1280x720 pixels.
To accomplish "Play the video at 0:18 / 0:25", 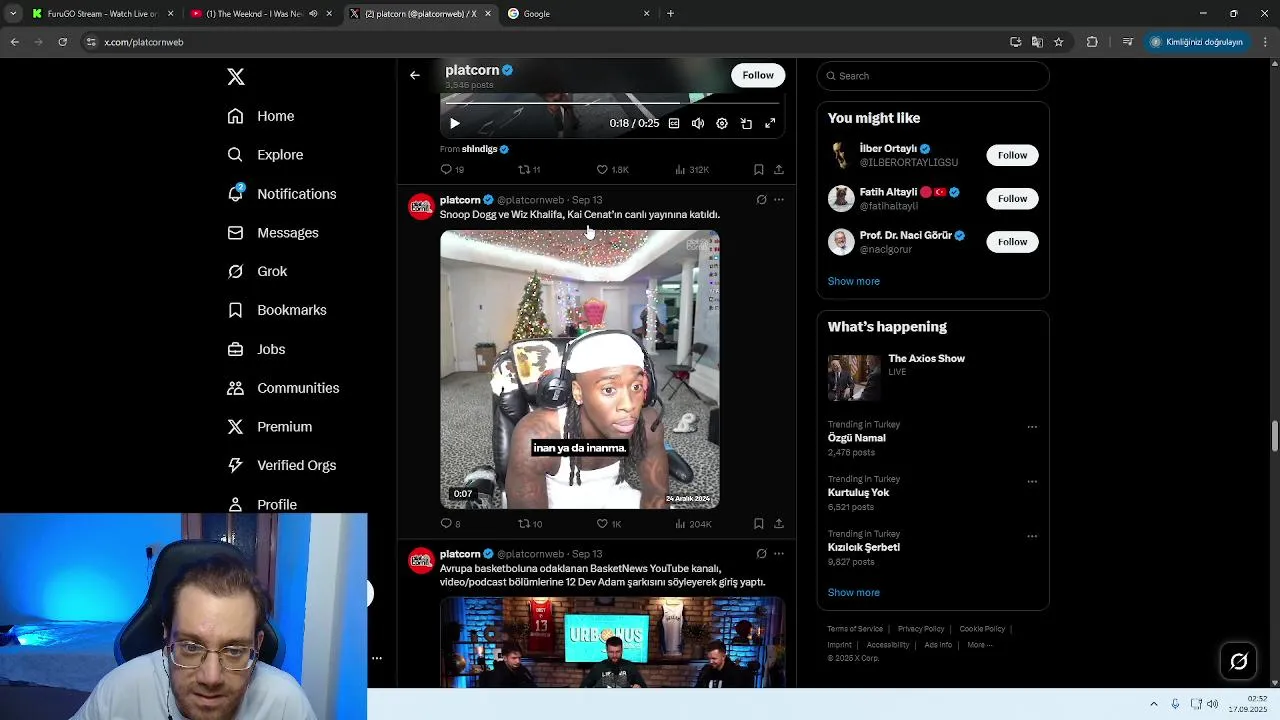I will pyautogui.click(x=455, y=124).
